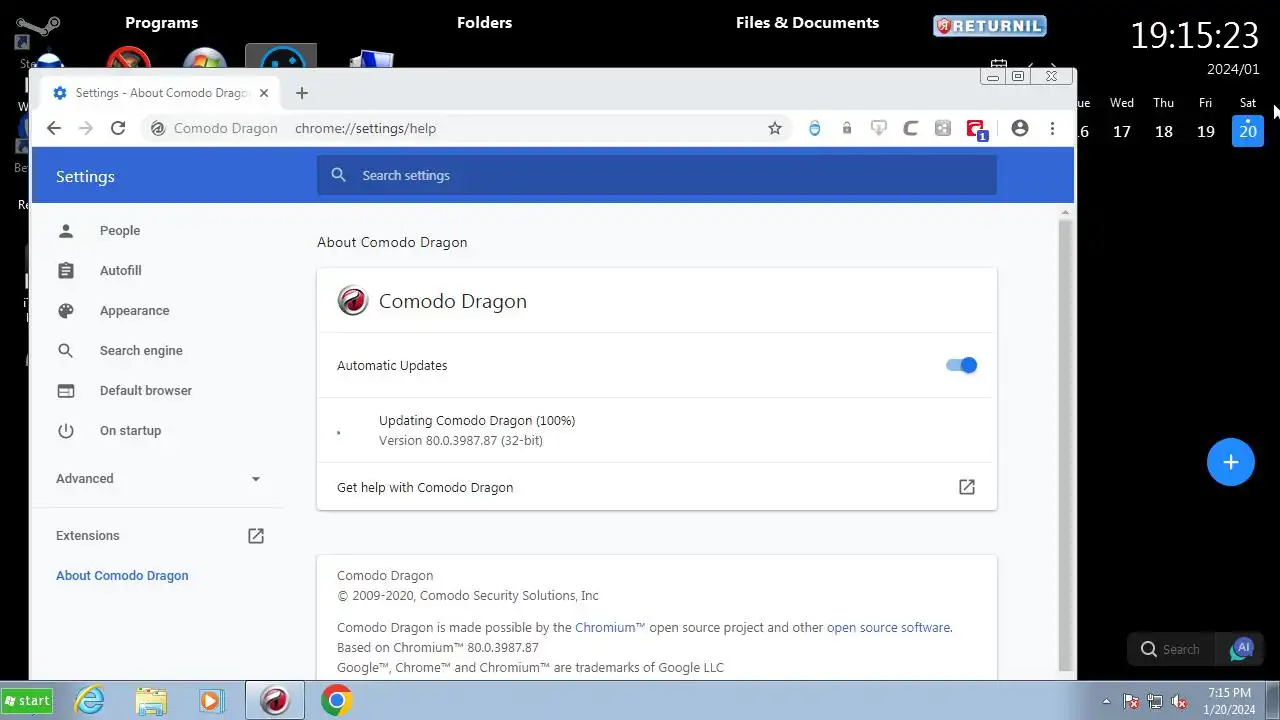
Task: Open the three-dot browser menu
Action: click(1052, 128)
